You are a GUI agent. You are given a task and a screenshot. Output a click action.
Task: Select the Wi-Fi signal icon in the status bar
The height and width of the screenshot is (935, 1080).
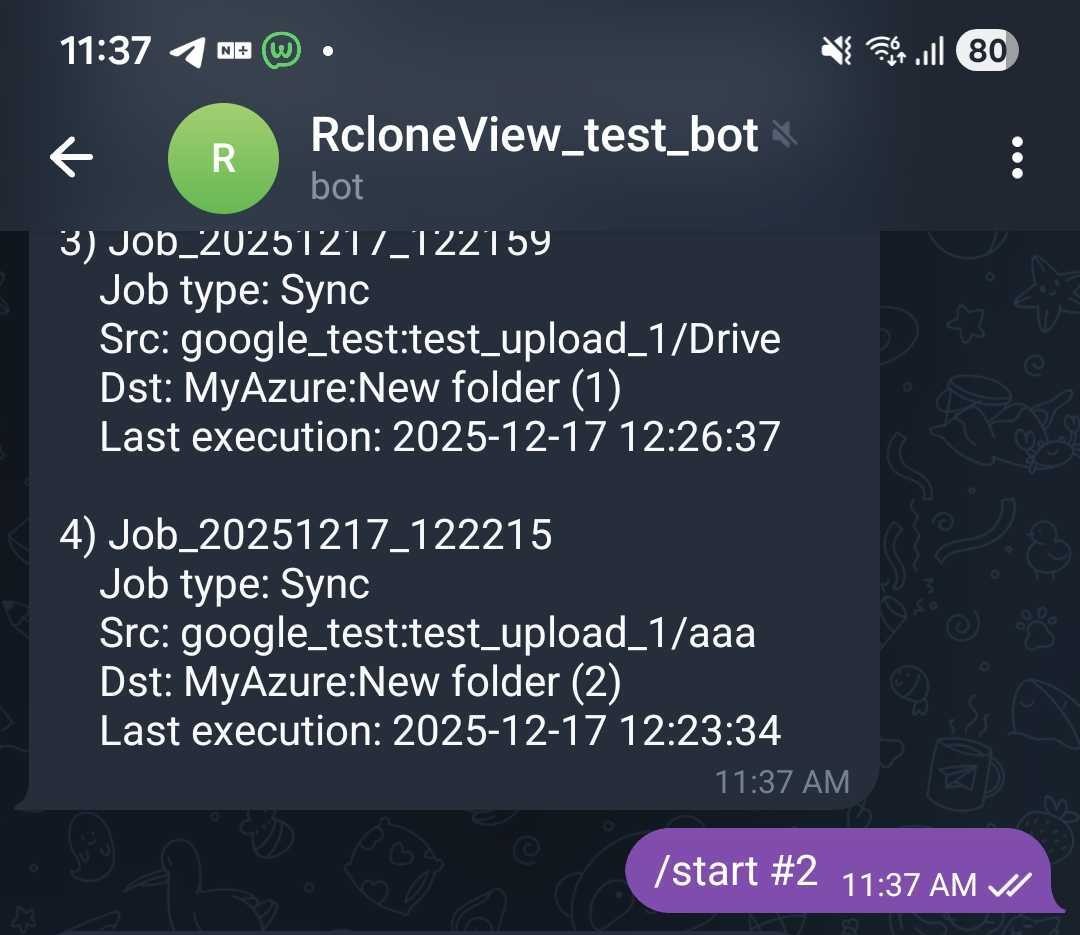tap(886, 50)
